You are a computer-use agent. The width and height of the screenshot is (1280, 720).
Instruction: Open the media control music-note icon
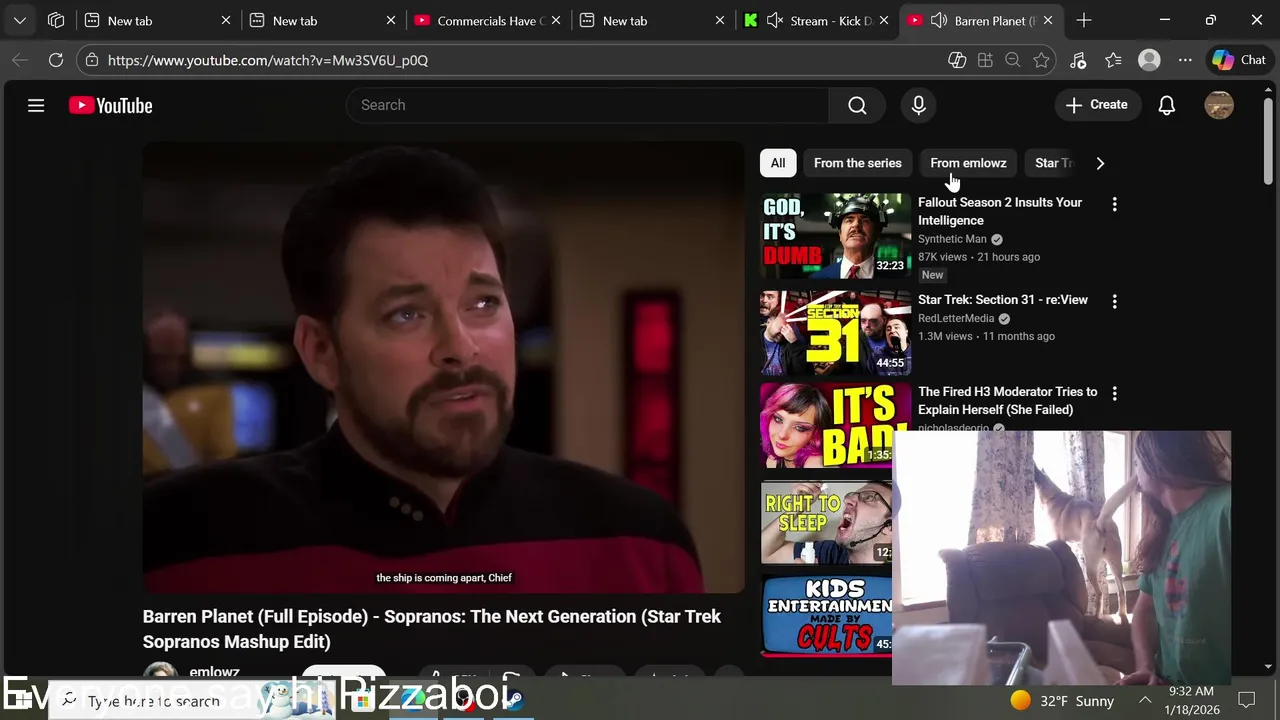[x=1078, y=60]
